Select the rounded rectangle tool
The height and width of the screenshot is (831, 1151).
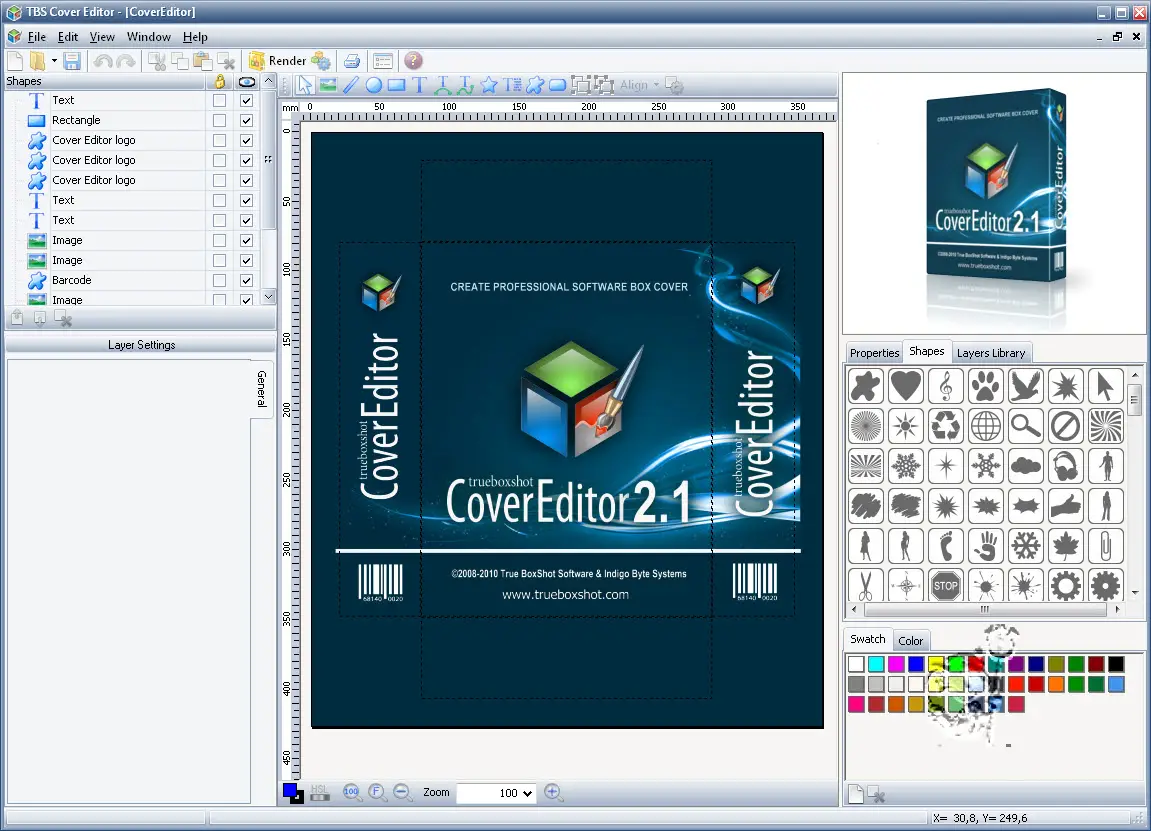coord(558,86)
